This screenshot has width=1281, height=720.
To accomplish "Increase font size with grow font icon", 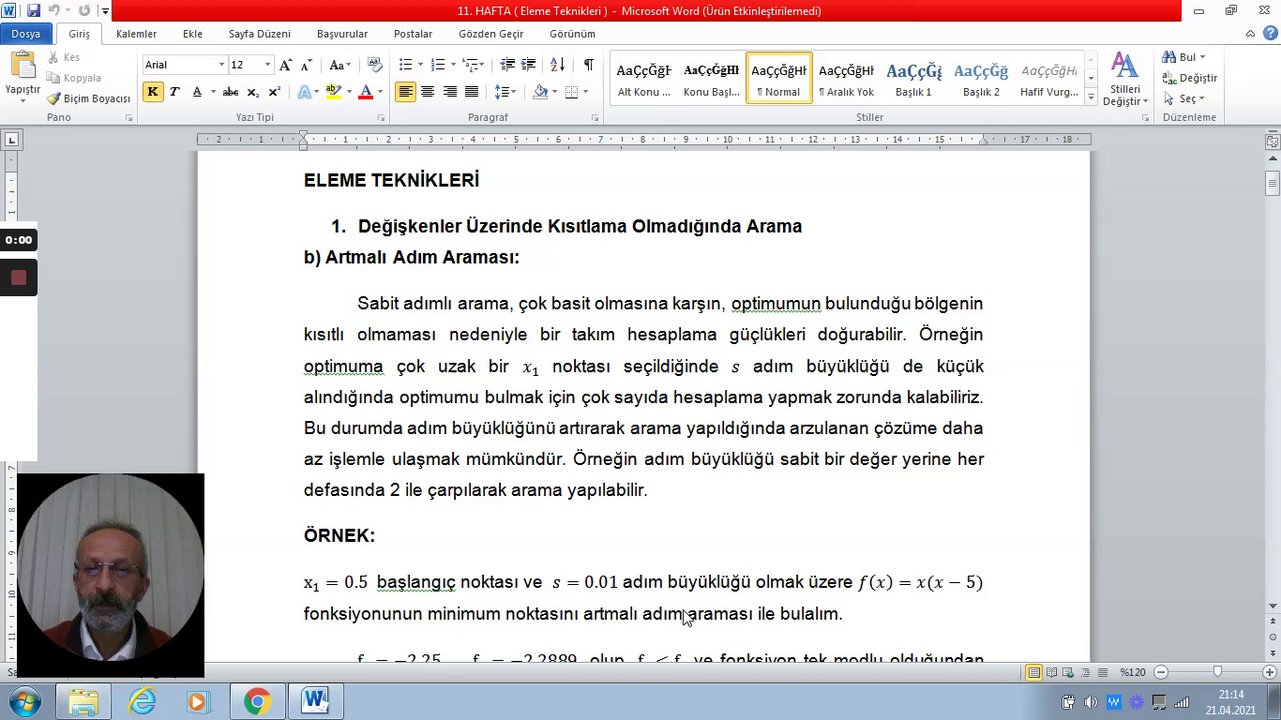I will tap(286, 65).
